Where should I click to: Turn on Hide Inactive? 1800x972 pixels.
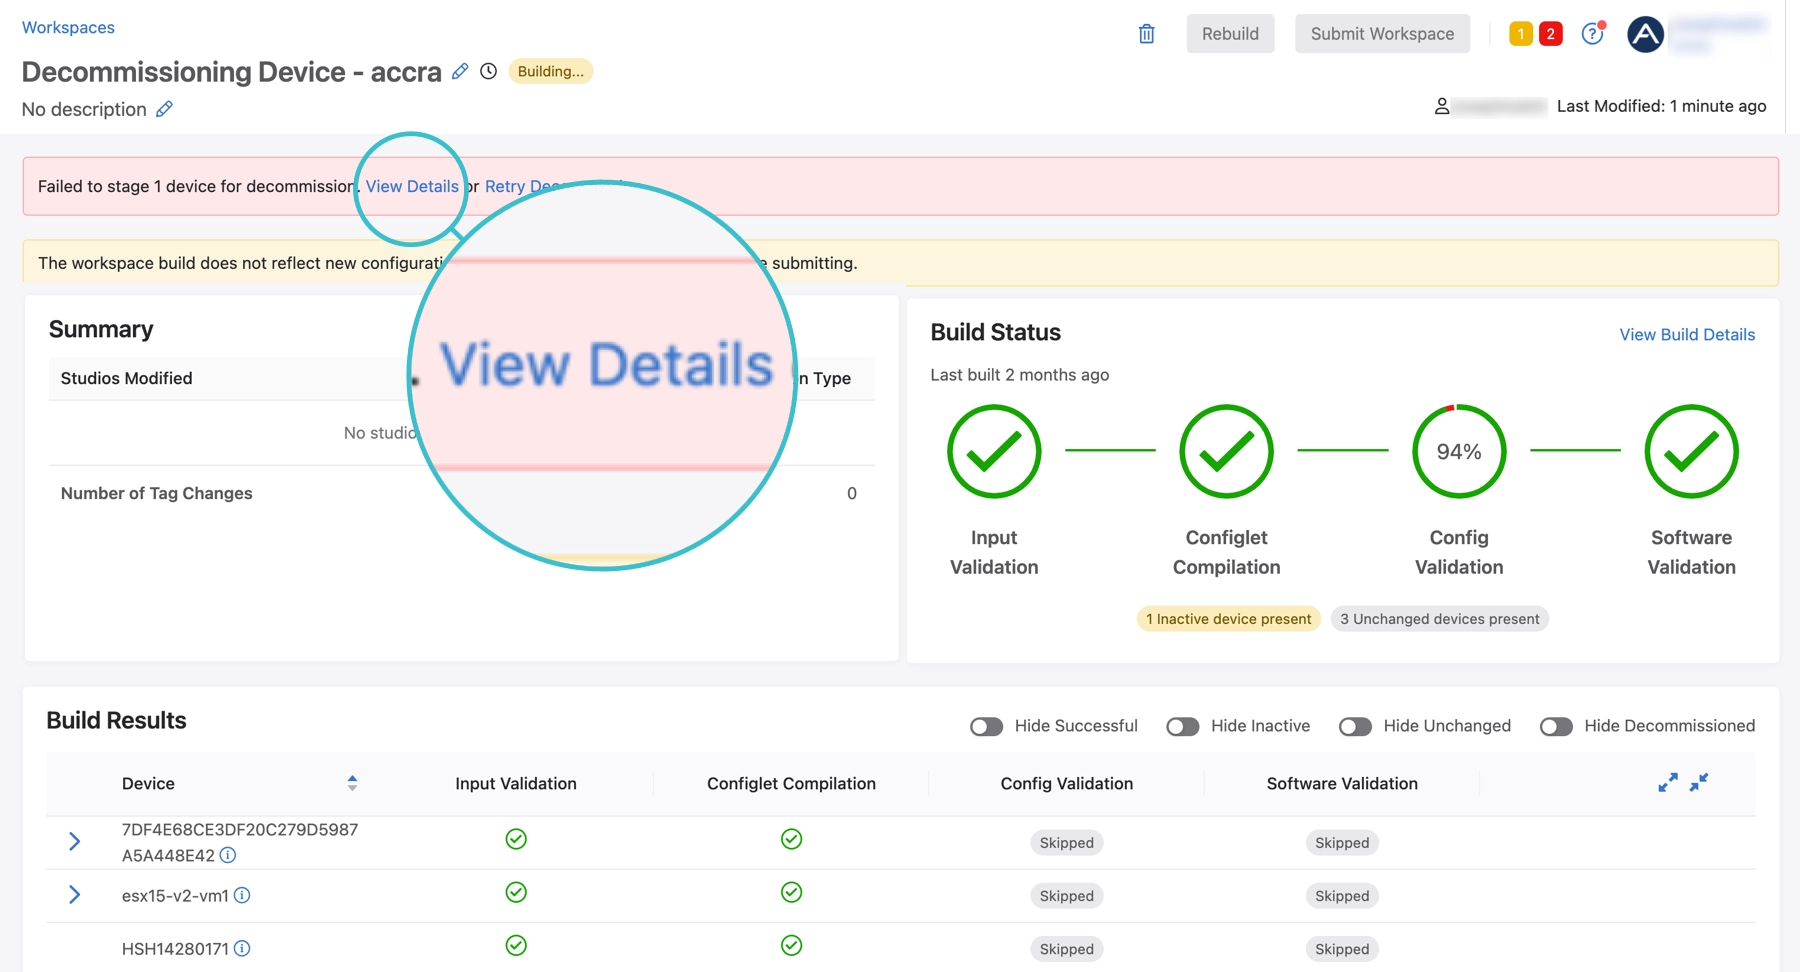pos(1182,726)
